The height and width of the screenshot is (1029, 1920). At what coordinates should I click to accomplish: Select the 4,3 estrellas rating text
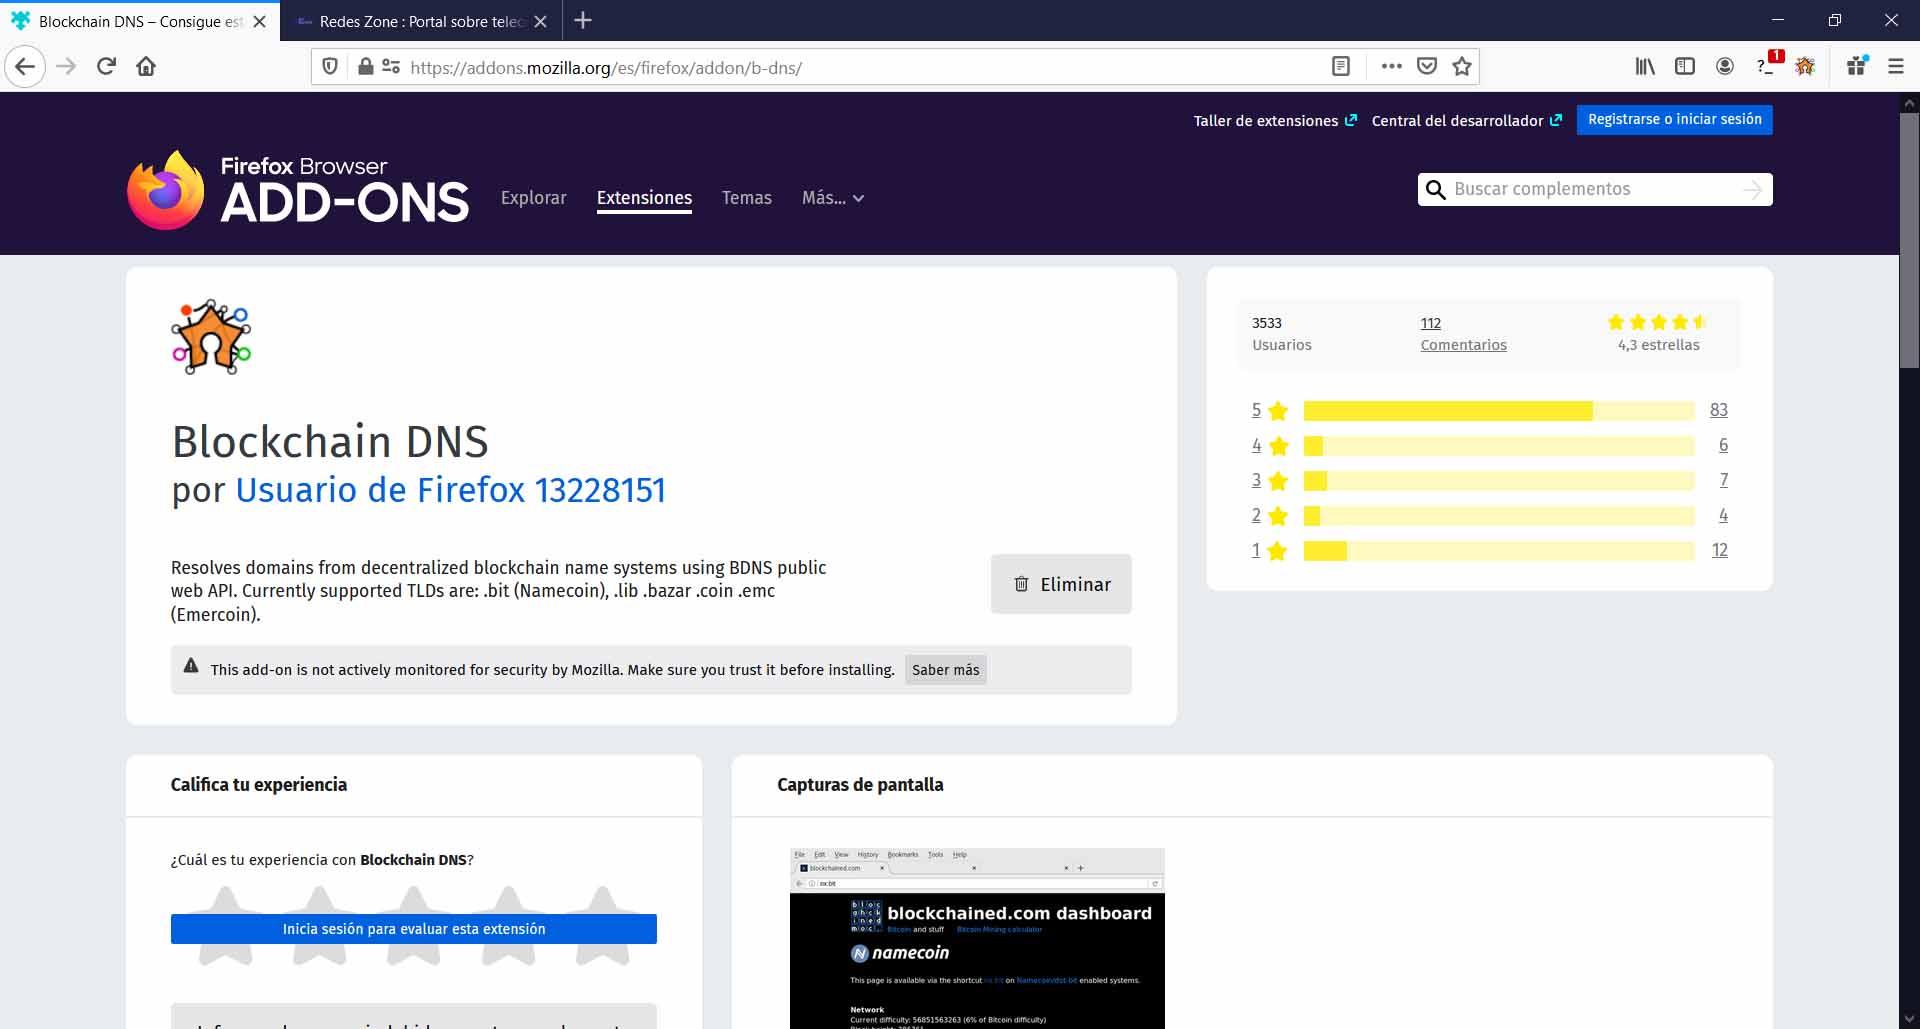[x=1659, y=345]
